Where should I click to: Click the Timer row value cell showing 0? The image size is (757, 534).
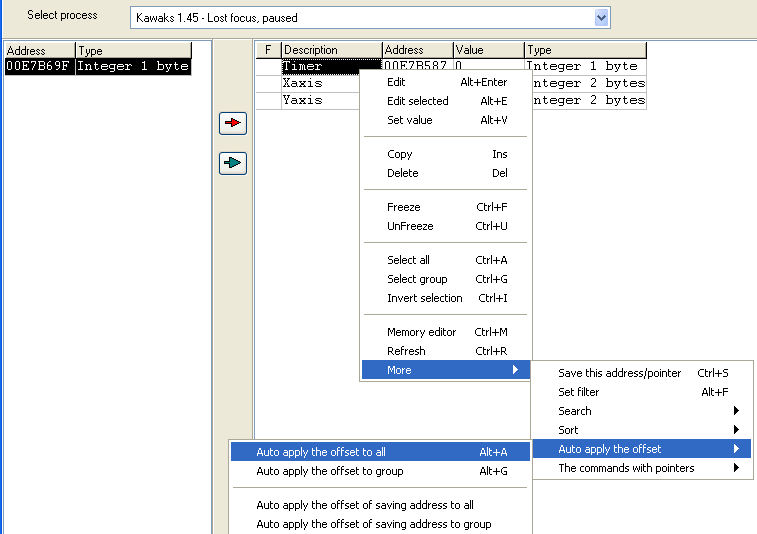click(x=489, y=66)
